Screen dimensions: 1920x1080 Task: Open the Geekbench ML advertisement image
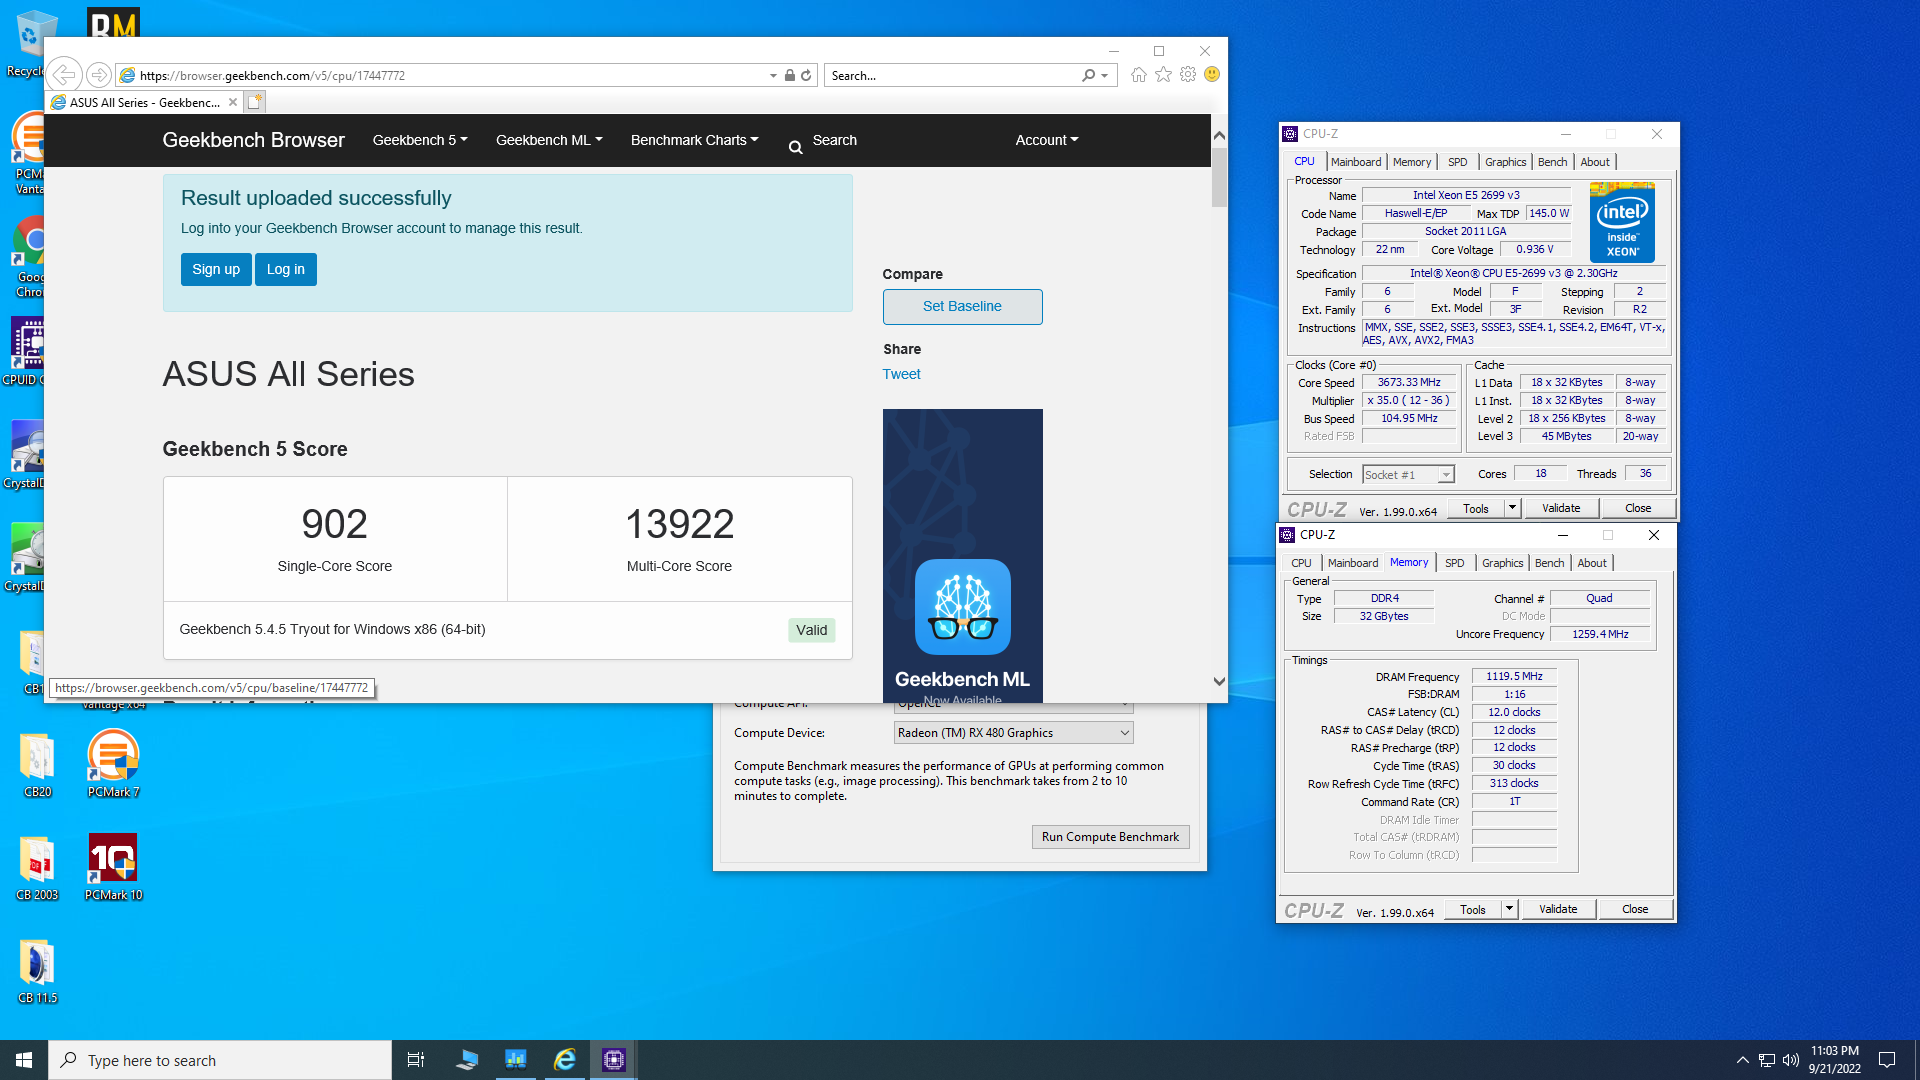(962, 555)
